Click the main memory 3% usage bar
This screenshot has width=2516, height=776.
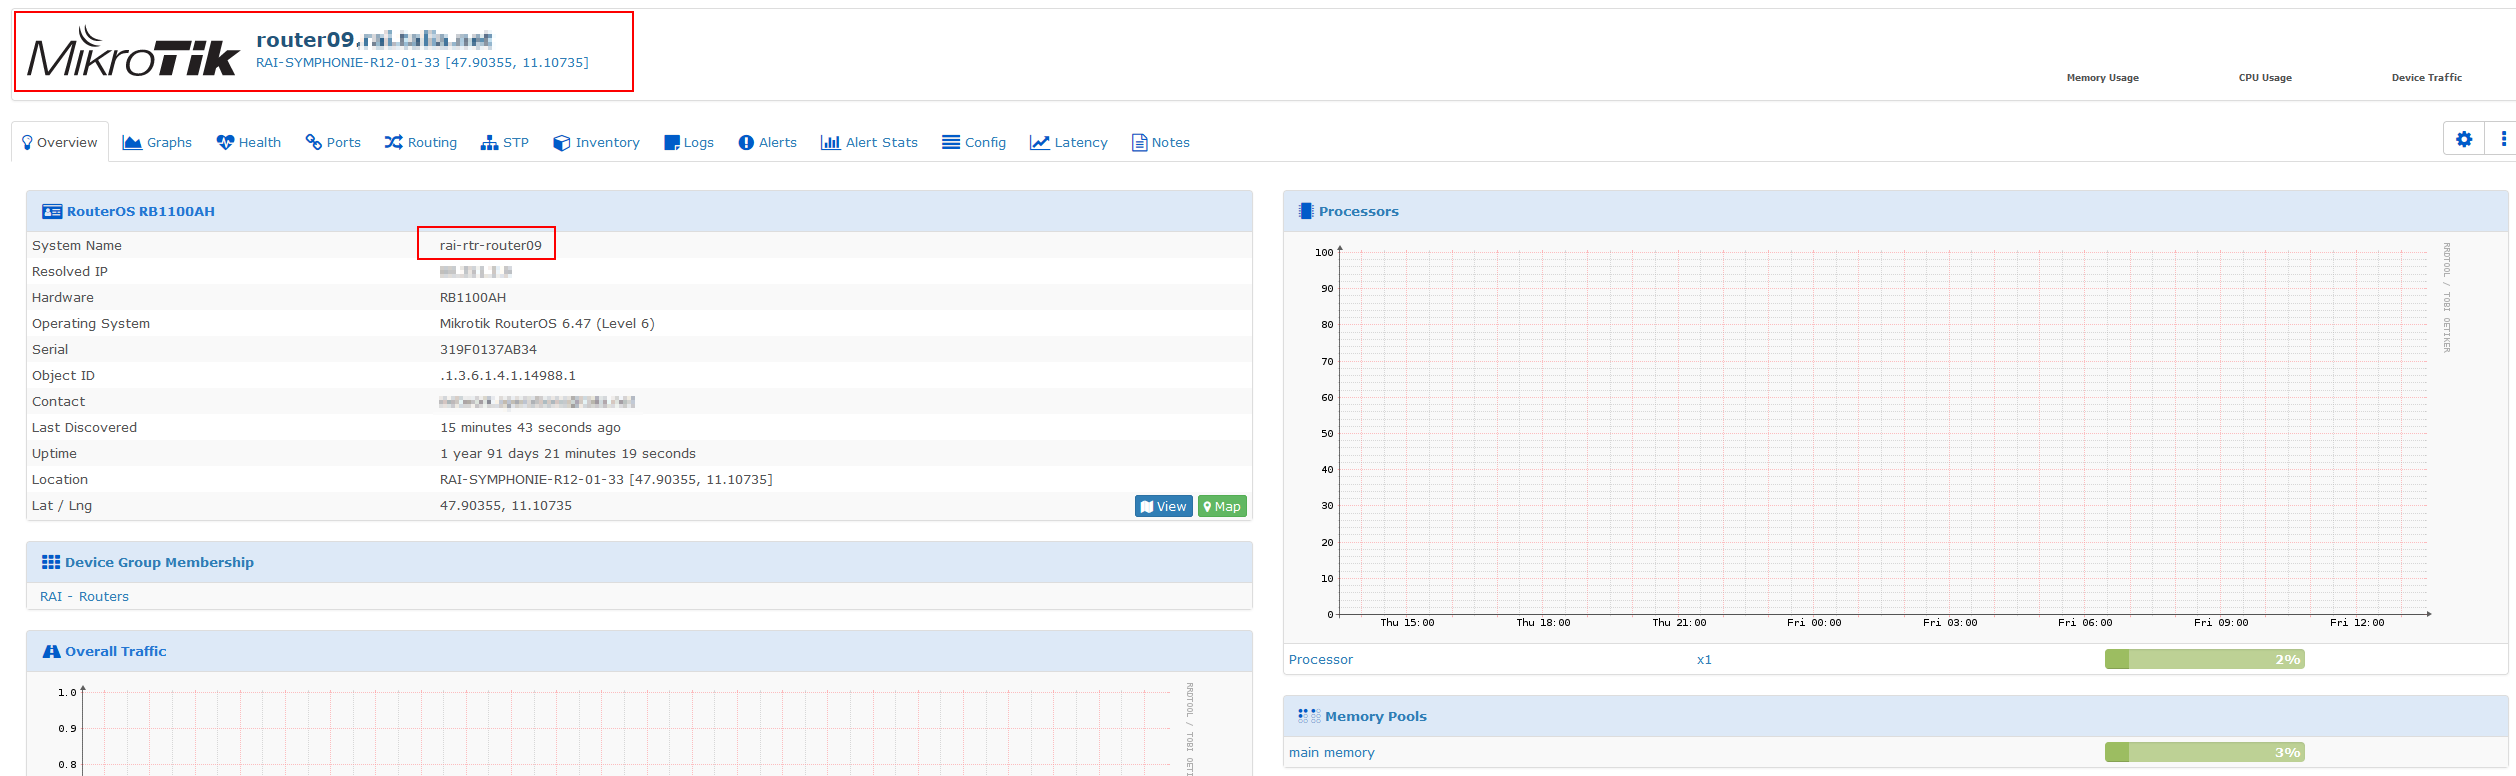2204,752
